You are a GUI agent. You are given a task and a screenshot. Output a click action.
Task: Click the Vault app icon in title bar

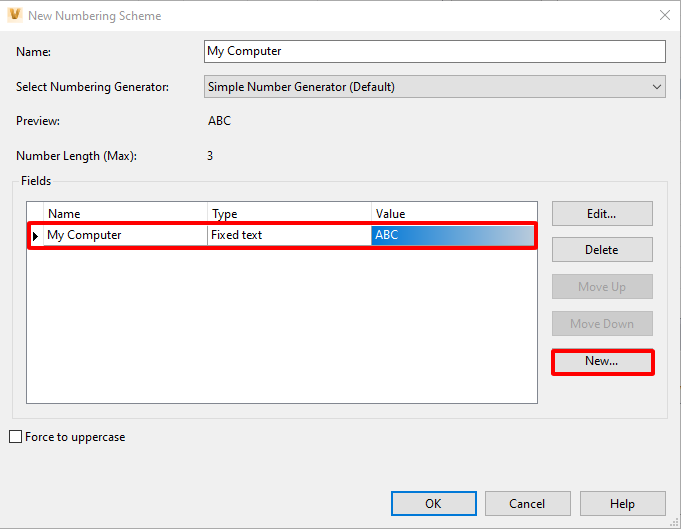point(14,15)
